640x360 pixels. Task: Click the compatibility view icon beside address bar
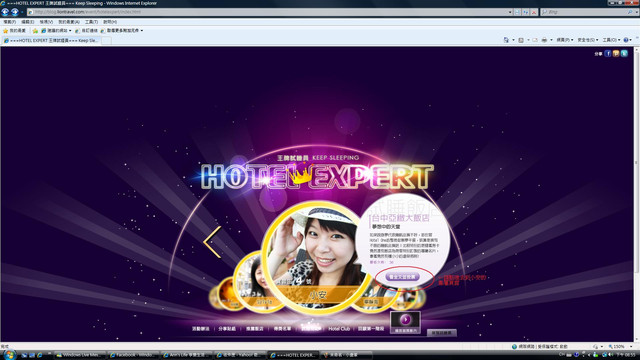[518, 12]
